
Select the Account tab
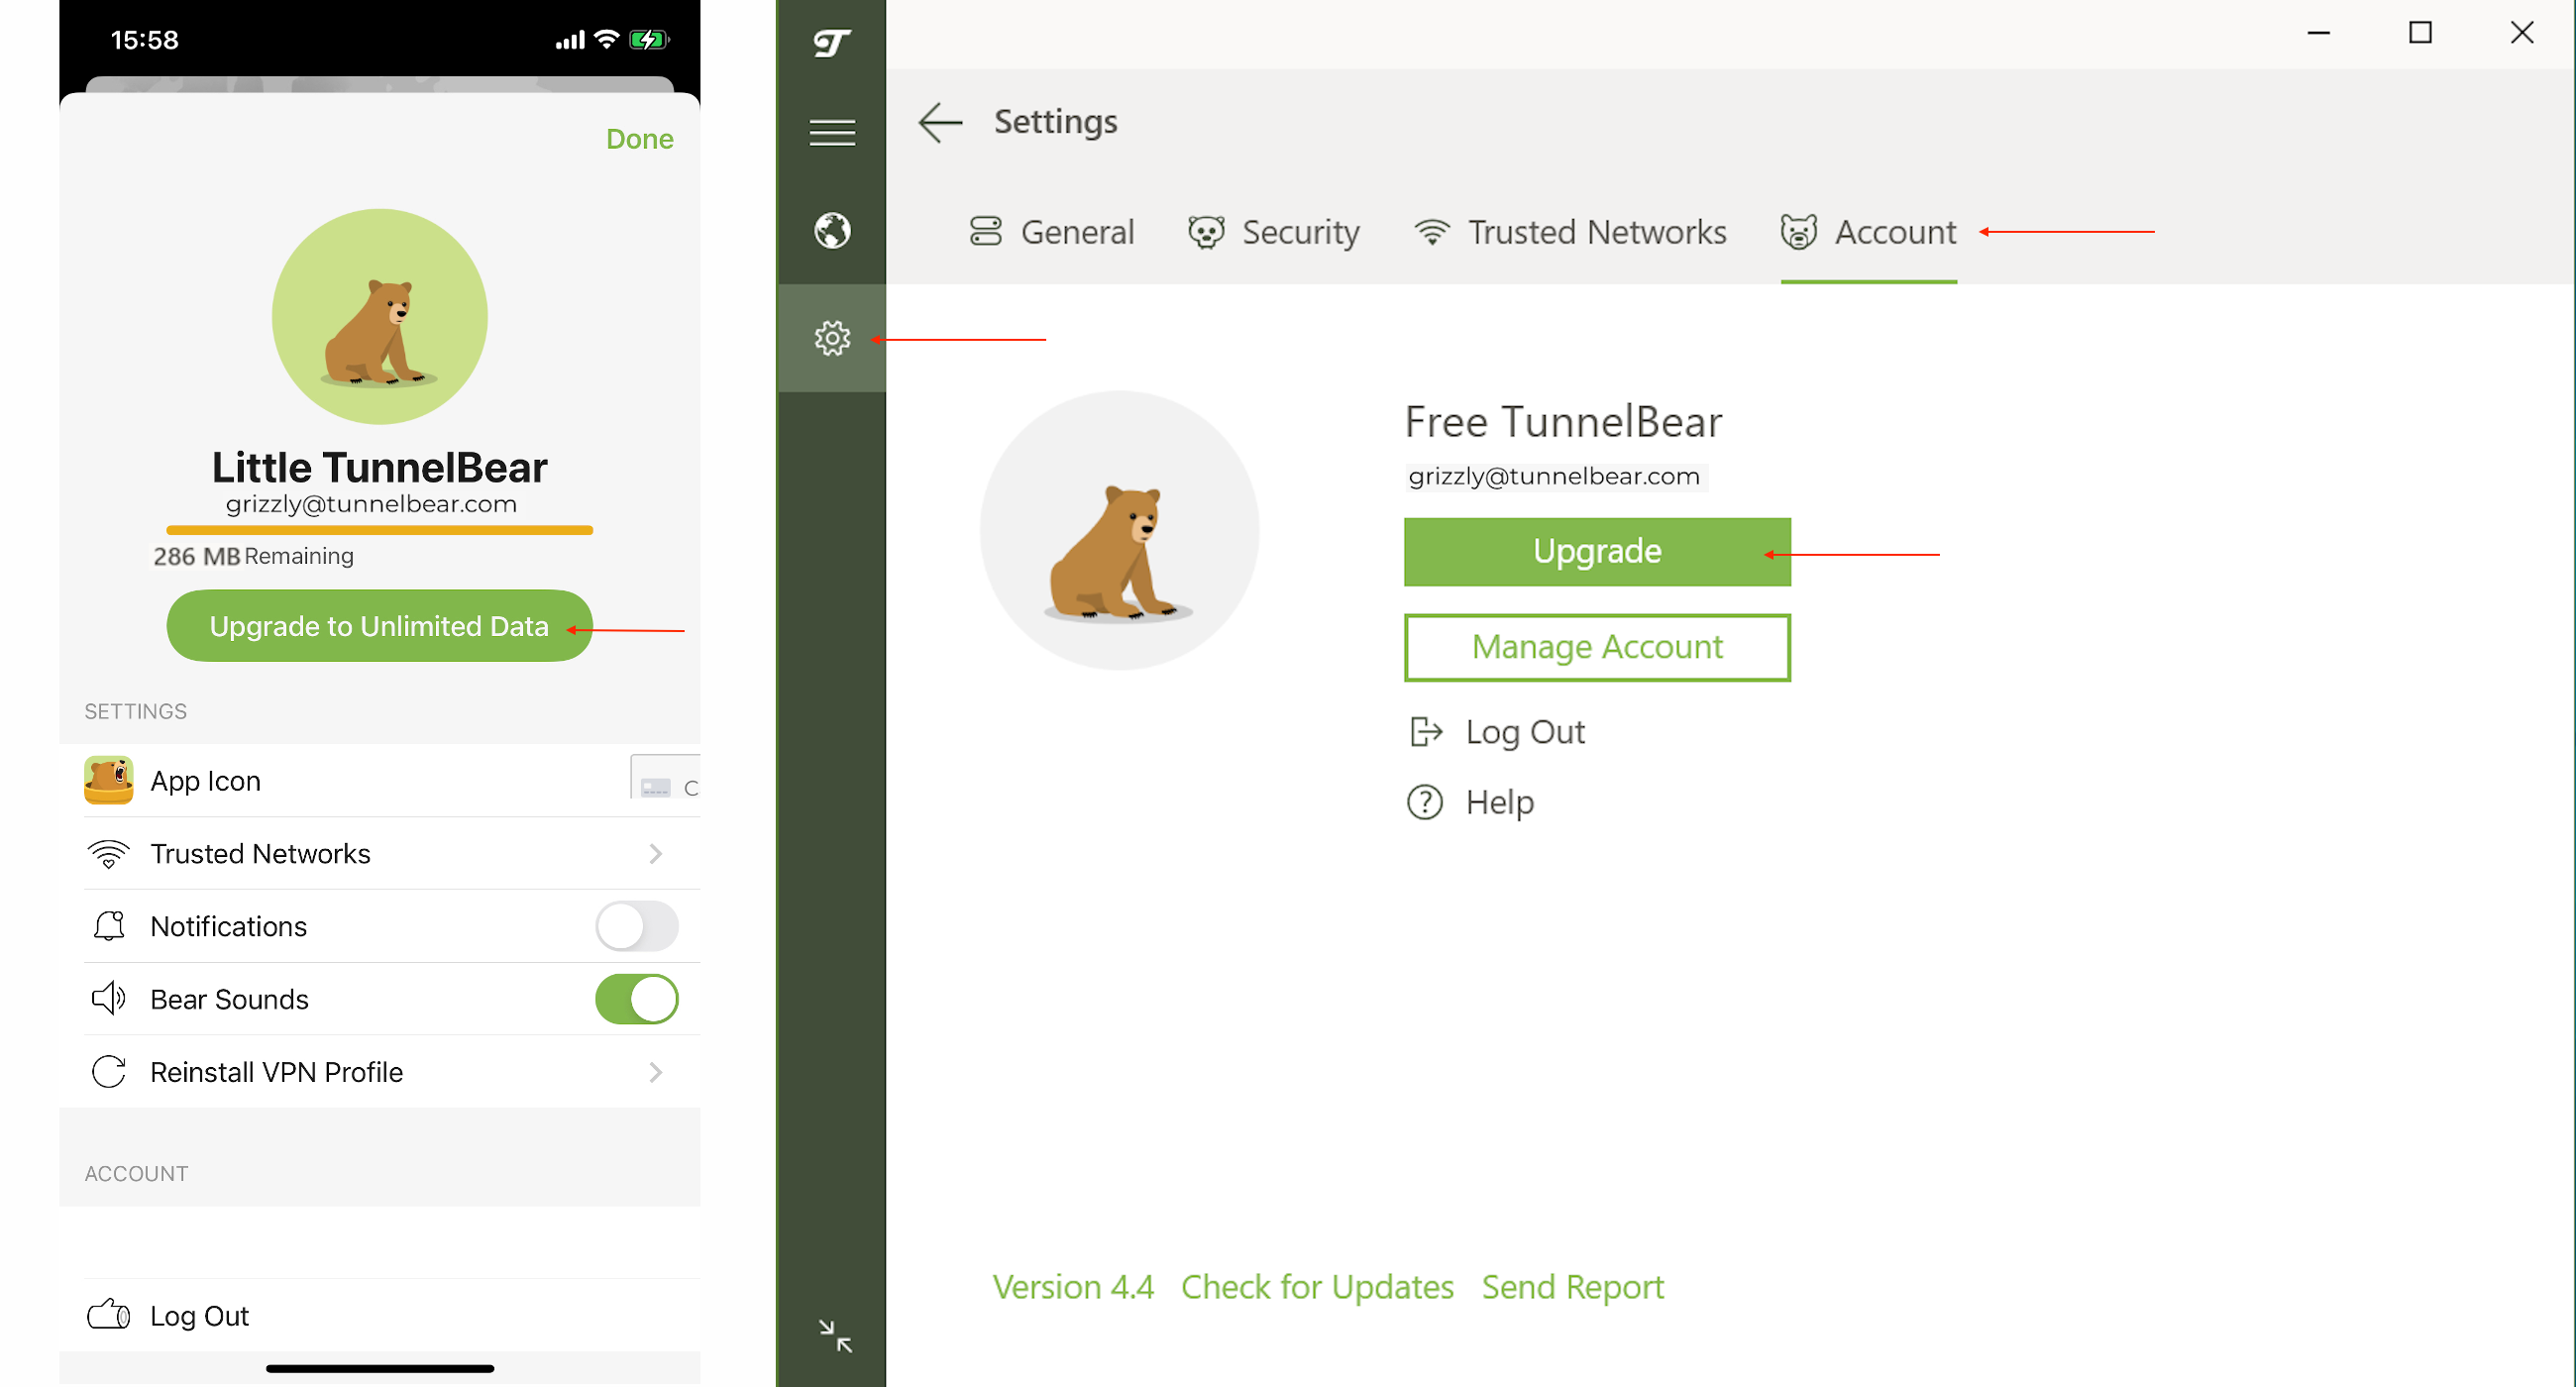[1868, 232]
